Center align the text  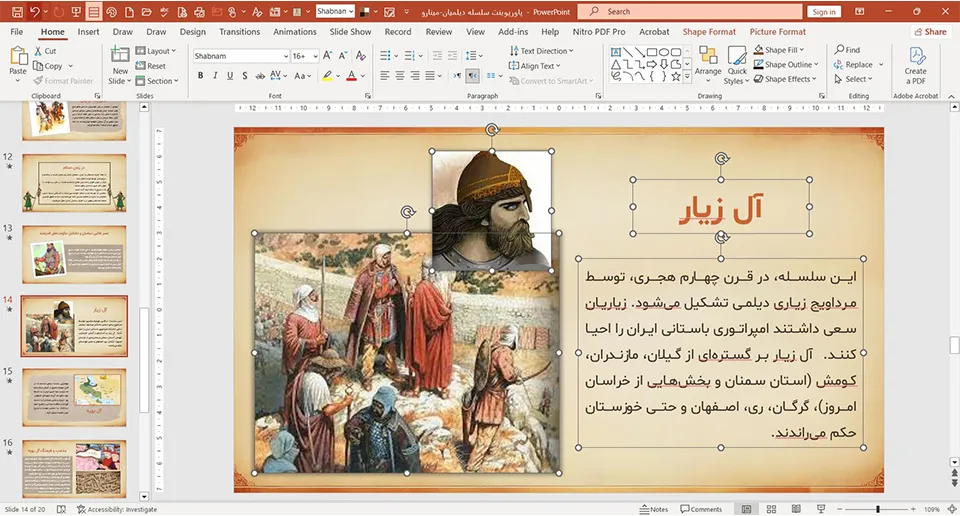click(x=400, y=76)
